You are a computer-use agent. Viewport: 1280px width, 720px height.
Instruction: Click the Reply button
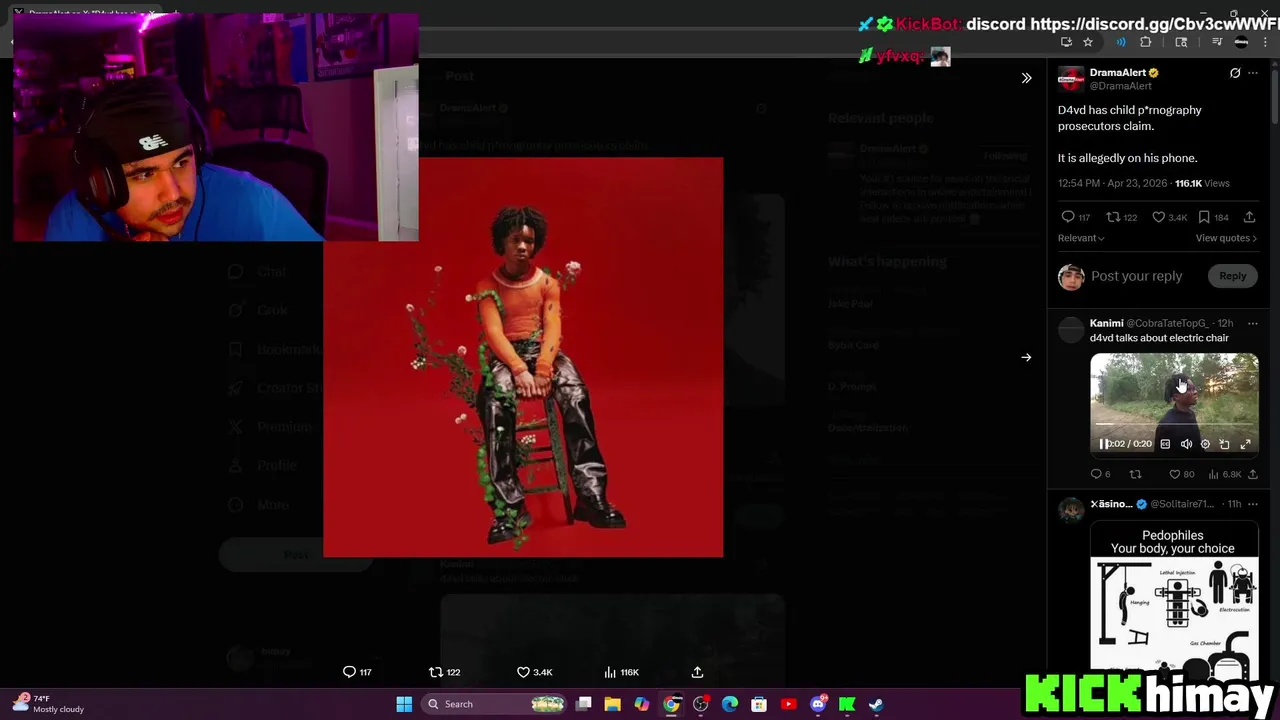(1233, 276)
